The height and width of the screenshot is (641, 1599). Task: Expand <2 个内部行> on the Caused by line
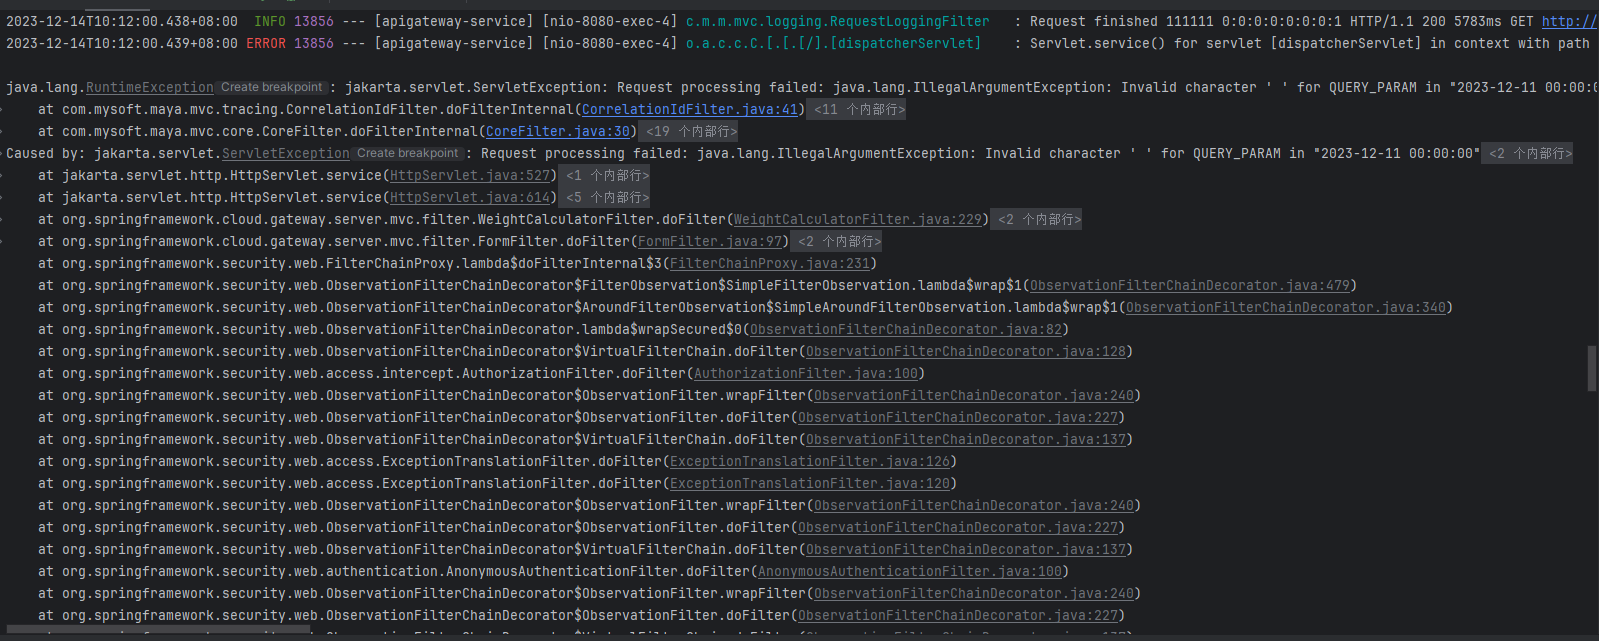(x=1530, y=153)
